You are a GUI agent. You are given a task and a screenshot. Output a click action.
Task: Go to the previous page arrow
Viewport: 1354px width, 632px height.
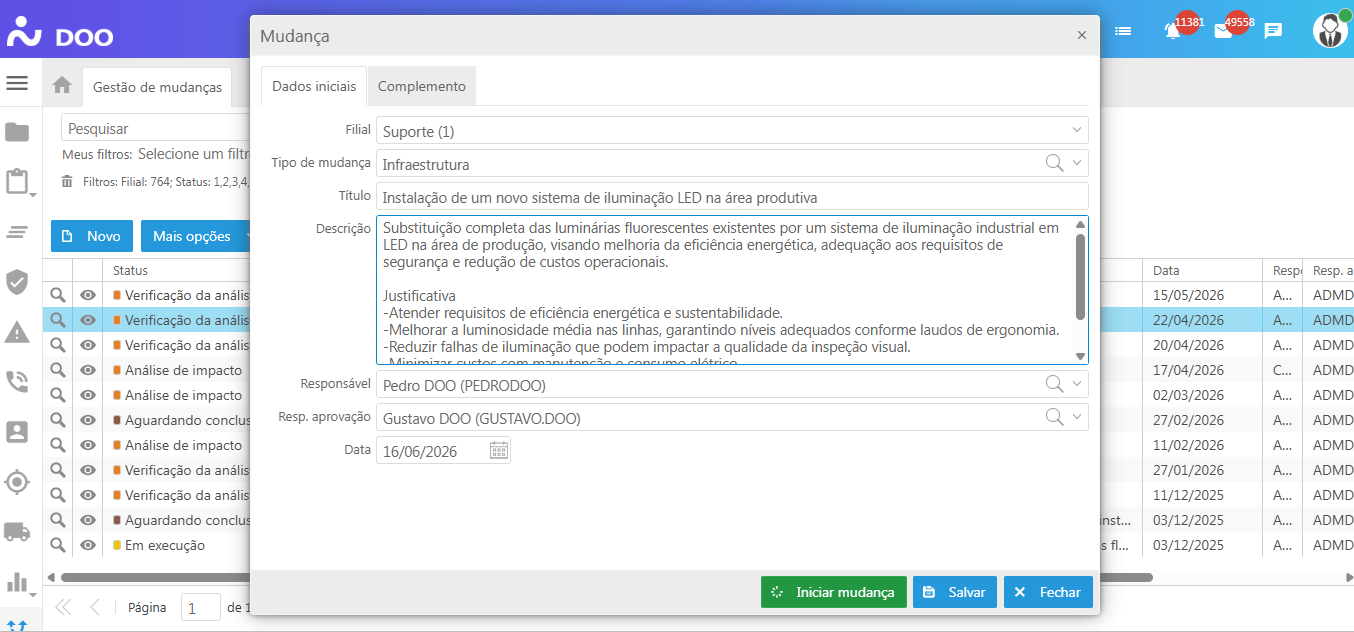click(95, 607)
